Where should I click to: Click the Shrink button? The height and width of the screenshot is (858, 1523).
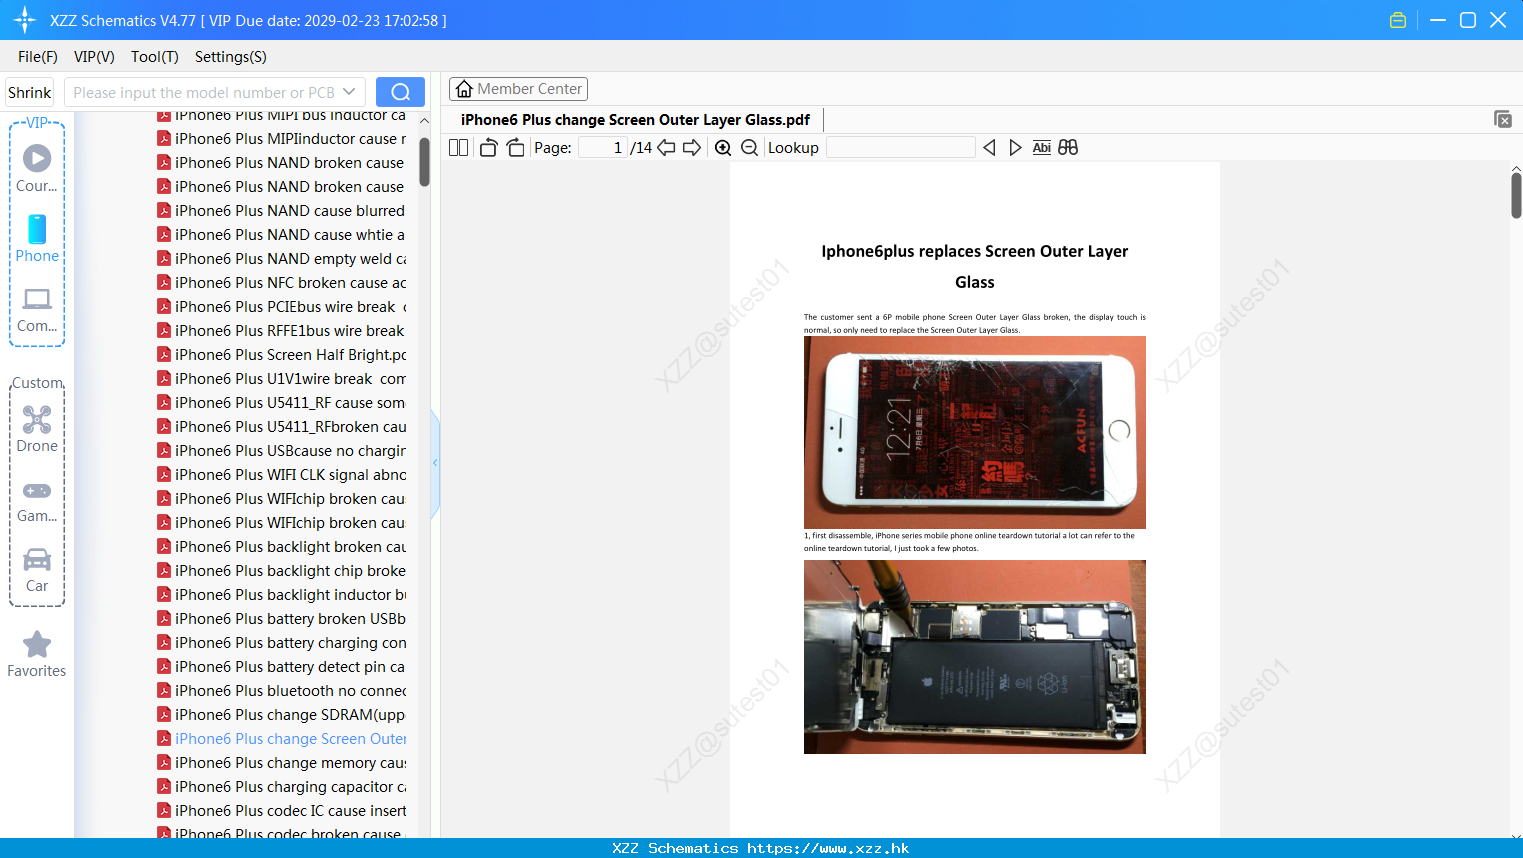[x=30, y=92]
